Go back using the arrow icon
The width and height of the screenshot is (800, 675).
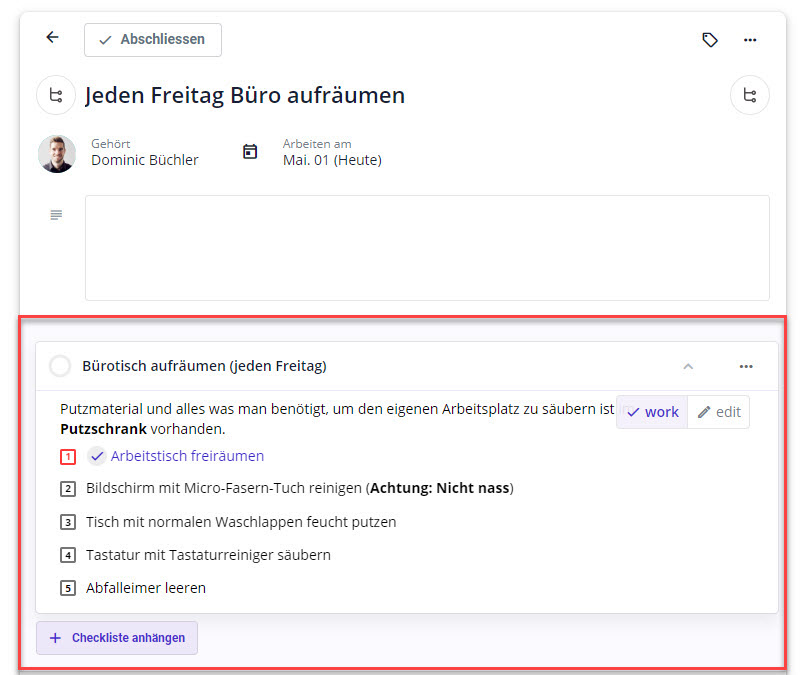click(51, 37)
